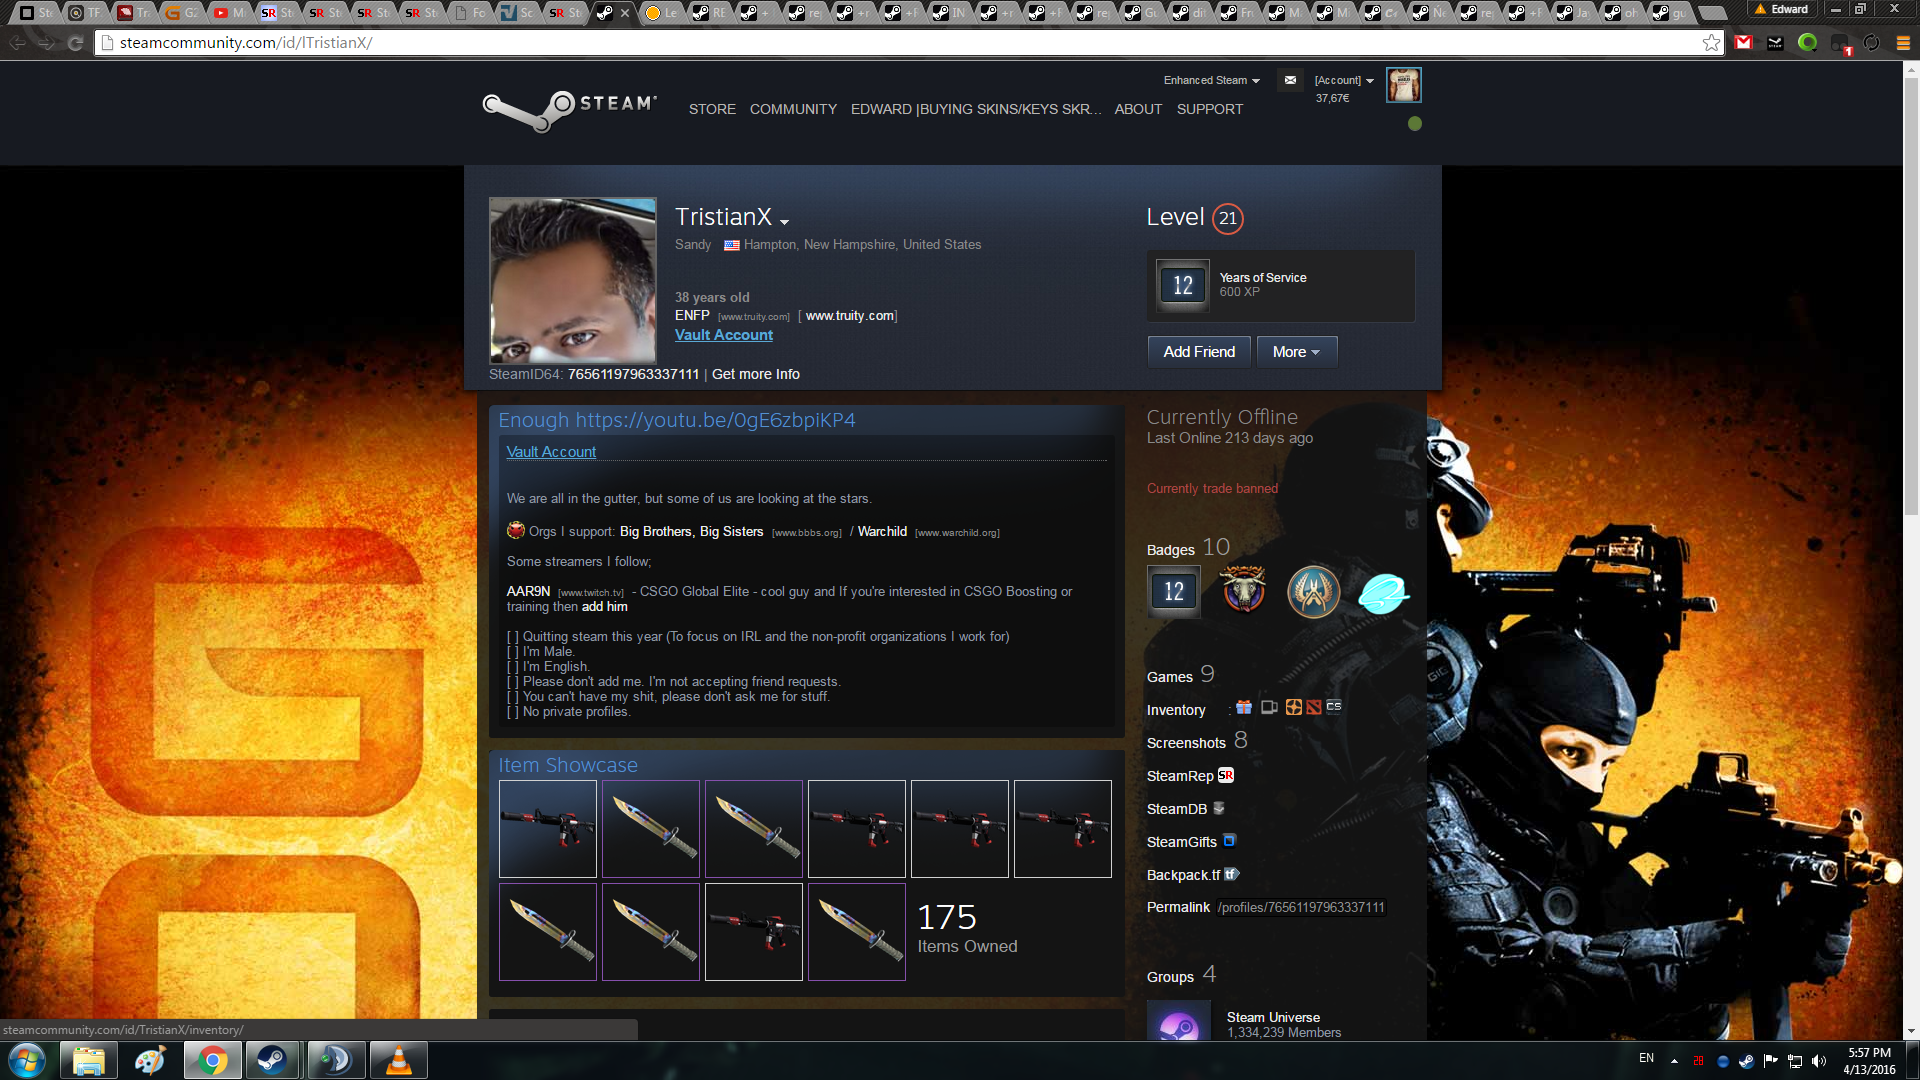Open the Gmail extension icon in Chrome
The image size is (1920, 1080).
click(1743, 42)
